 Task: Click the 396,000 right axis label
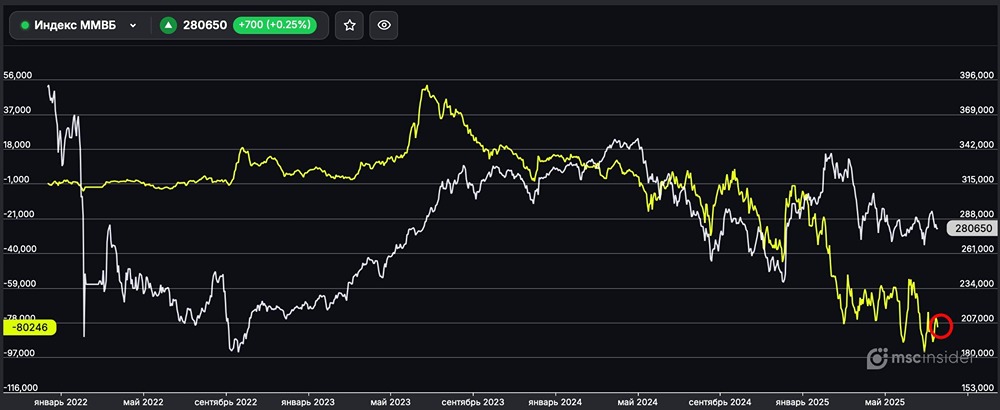(x=978, y=76)
